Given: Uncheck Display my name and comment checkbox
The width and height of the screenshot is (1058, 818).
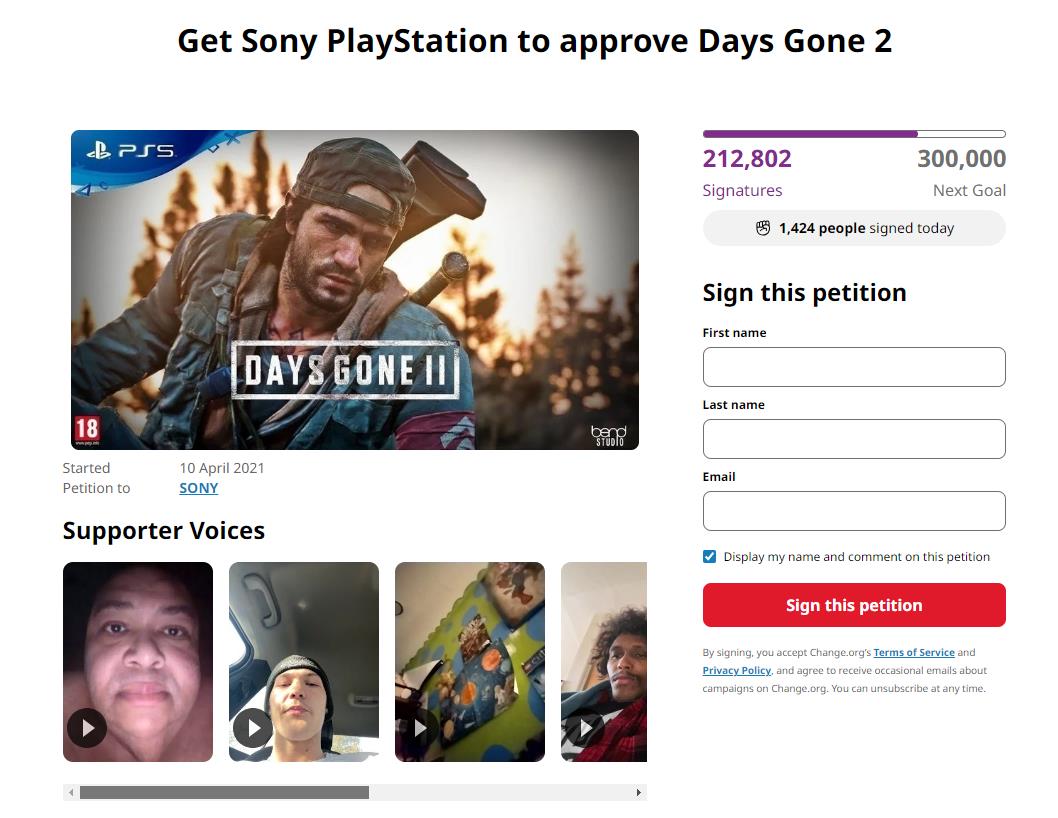Looking at the screenshot, I should tap(710, 557).
